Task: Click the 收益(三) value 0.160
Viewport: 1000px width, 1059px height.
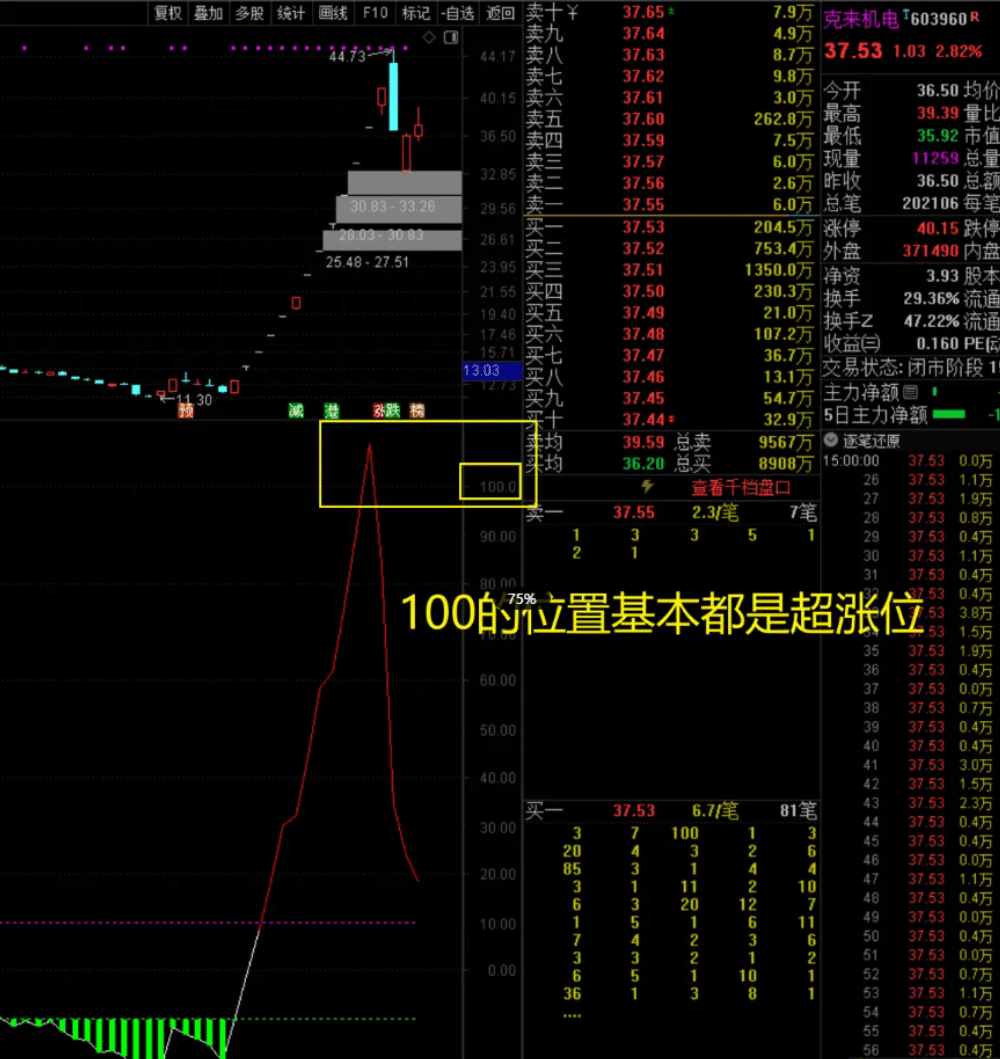Action: tap(937, 344)
